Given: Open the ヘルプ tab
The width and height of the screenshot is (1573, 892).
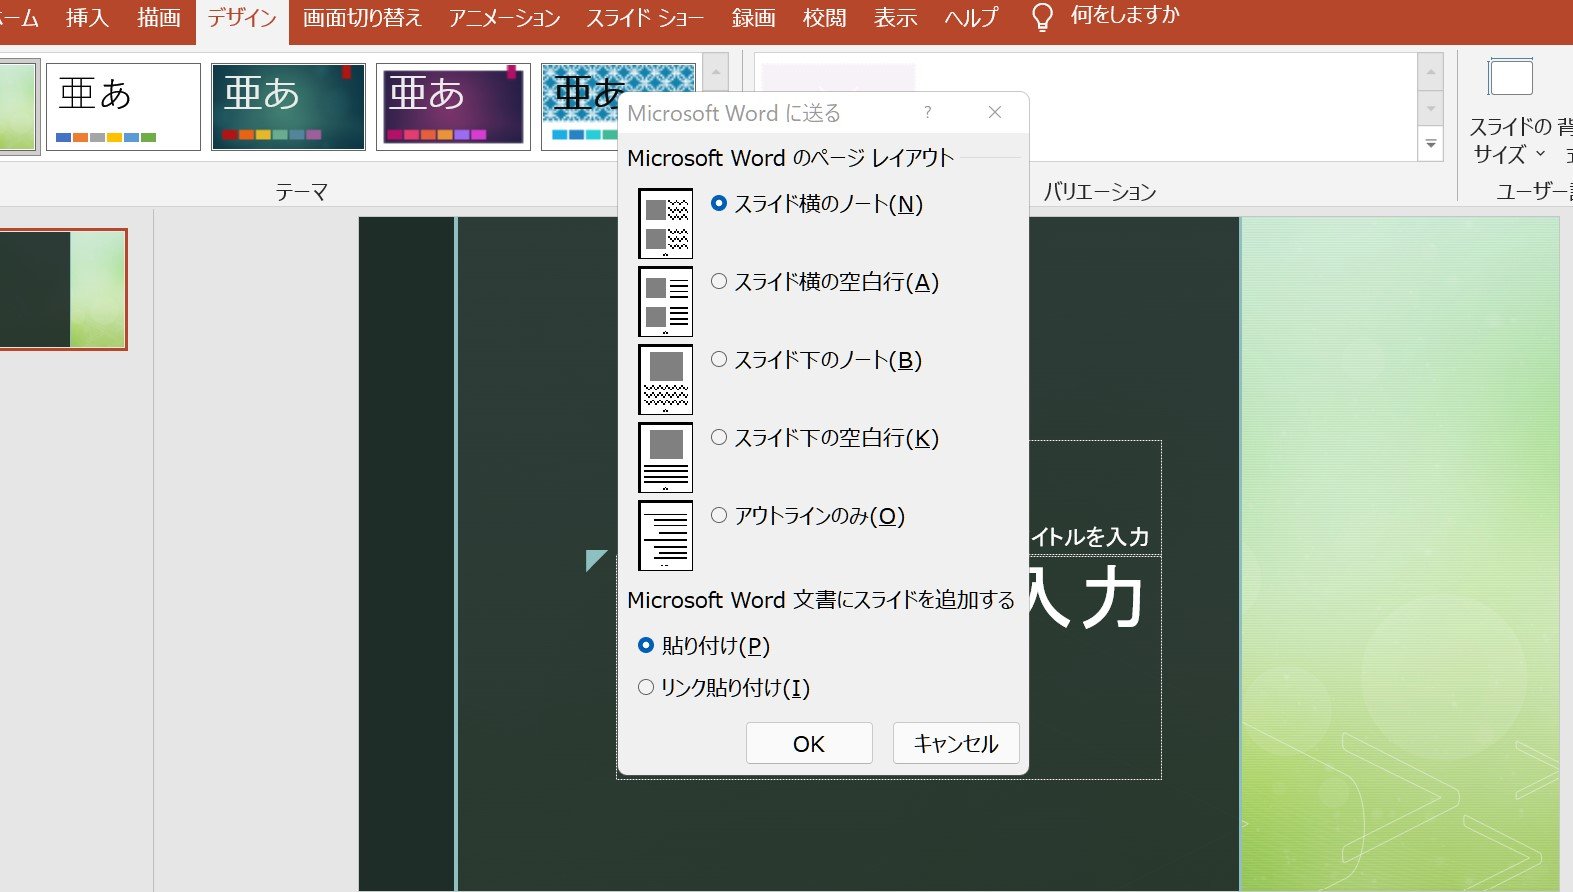Looking at the screenshot, I should [x=972, y=18].
